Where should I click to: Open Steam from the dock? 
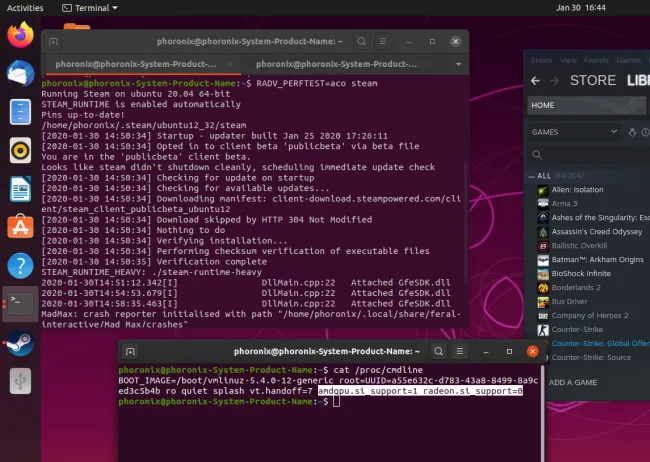(20, 343)
